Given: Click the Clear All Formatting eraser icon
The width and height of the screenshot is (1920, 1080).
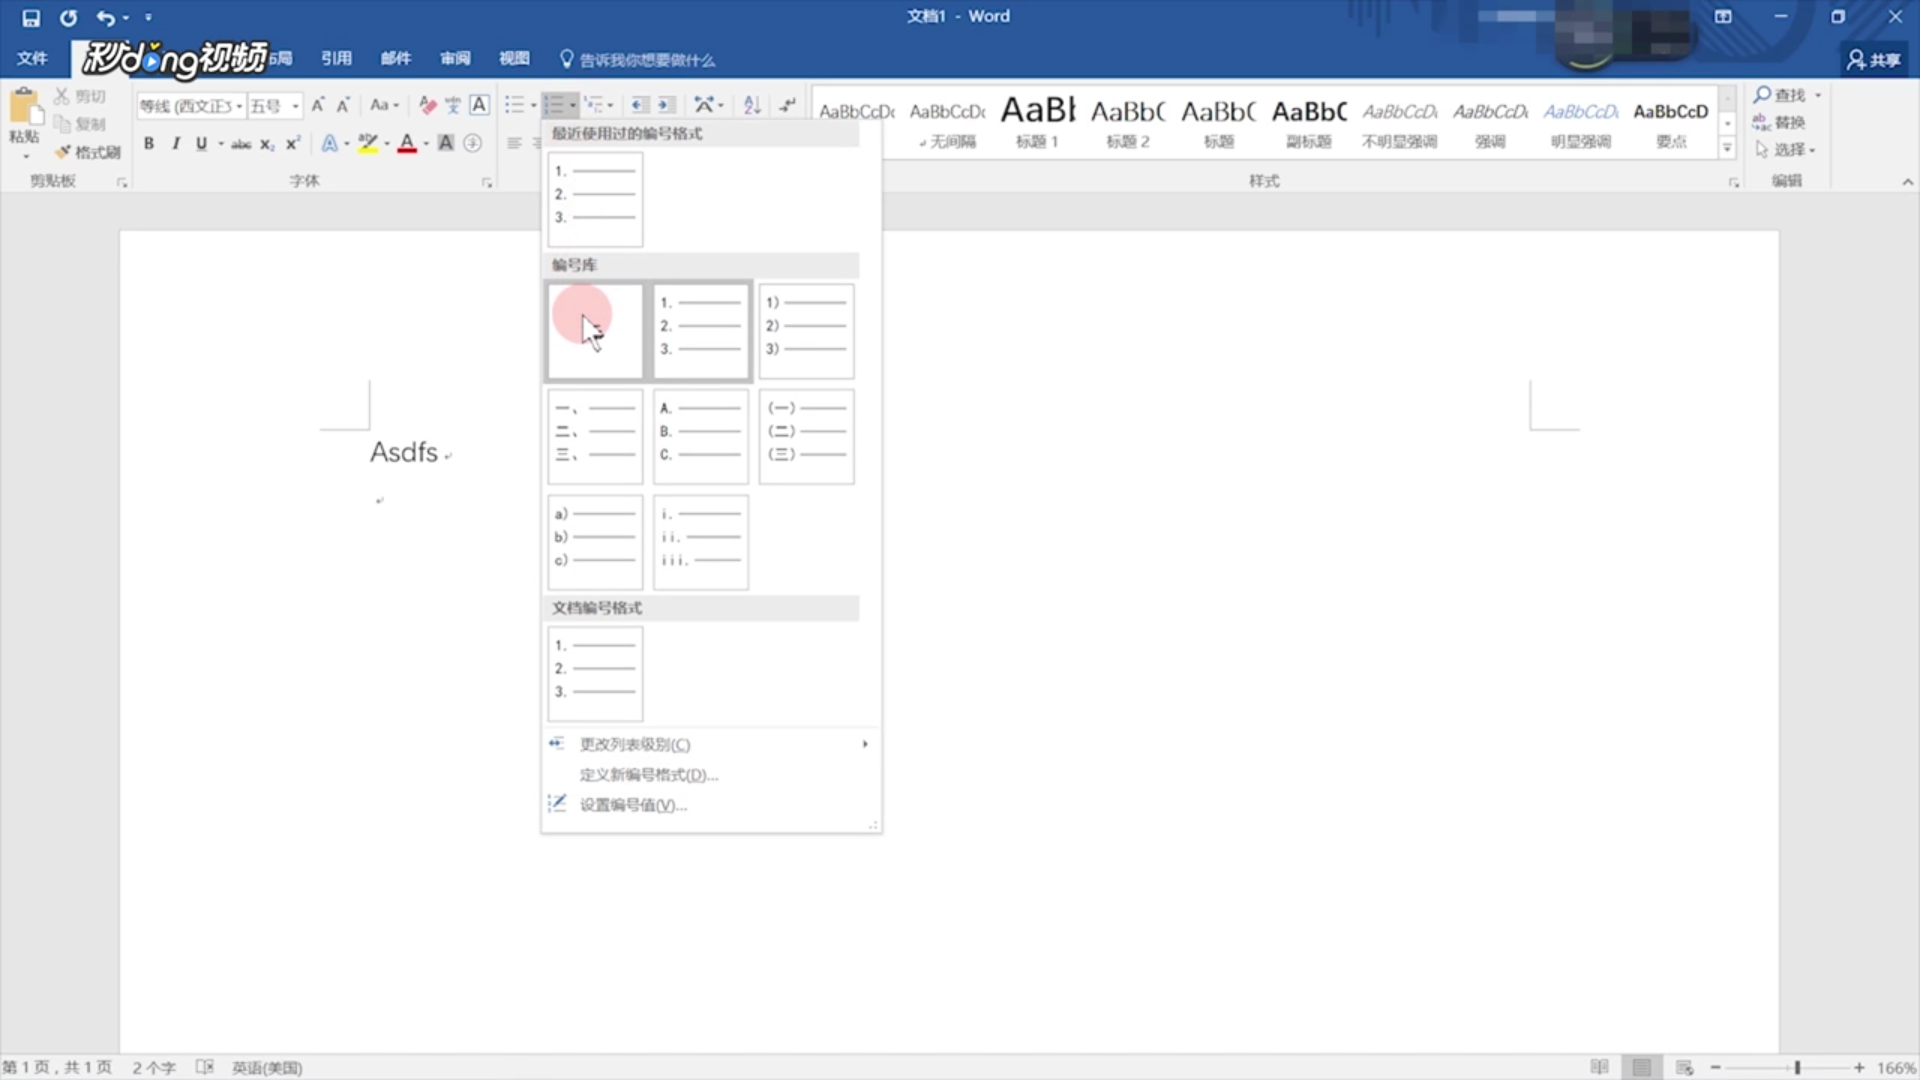Looking at the screenshot, I should tap(428, 105).
